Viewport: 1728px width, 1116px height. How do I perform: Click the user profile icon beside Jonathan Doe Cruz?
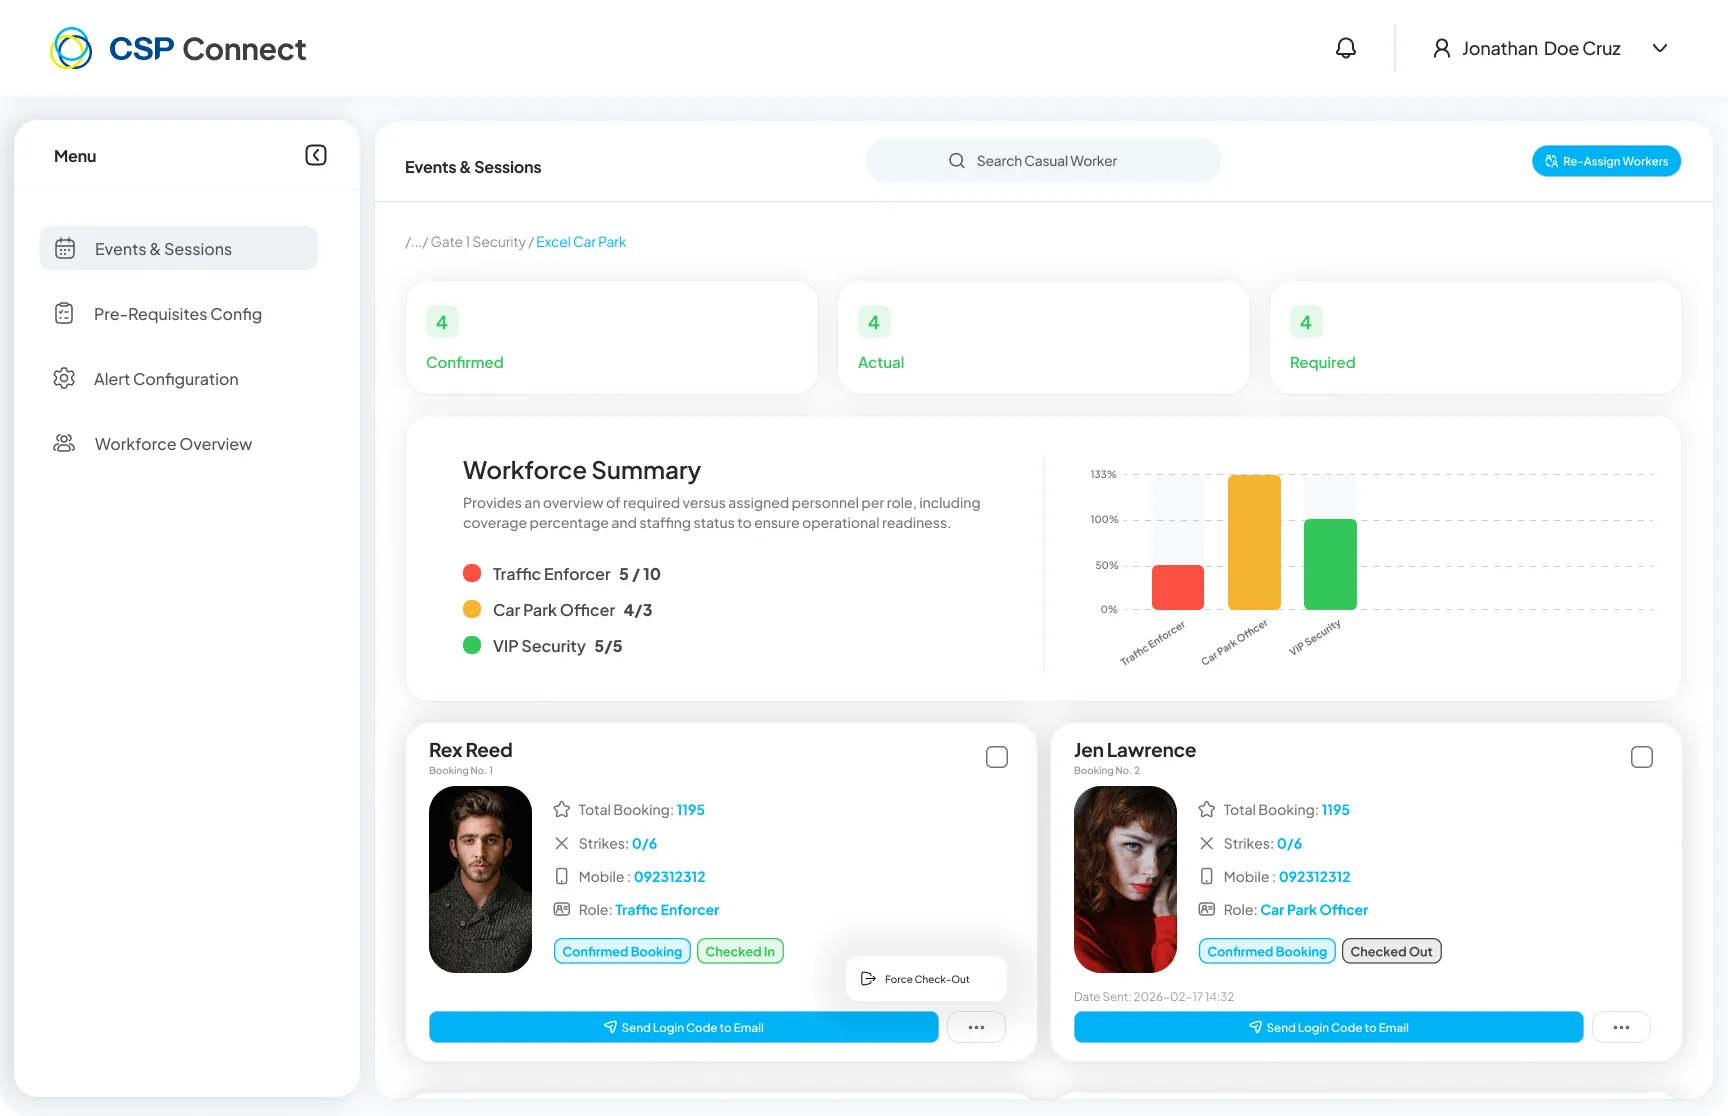click(1441, 48)
